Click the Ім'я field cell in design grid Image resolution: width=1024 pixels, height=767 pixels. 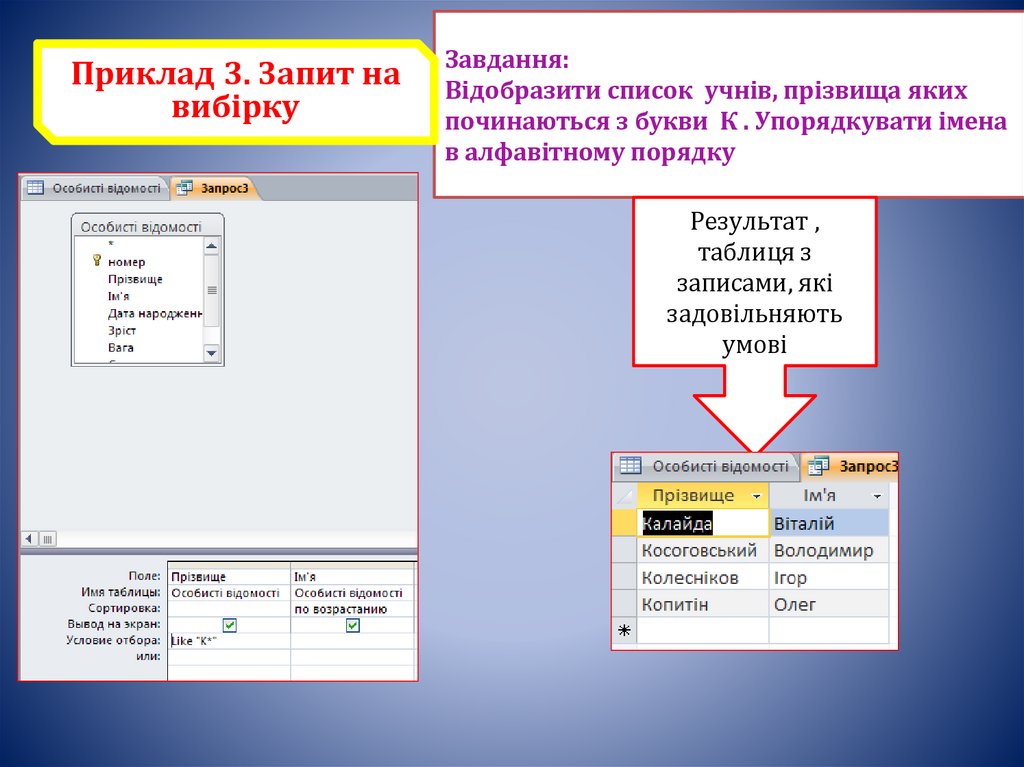[x=353, y=576]
